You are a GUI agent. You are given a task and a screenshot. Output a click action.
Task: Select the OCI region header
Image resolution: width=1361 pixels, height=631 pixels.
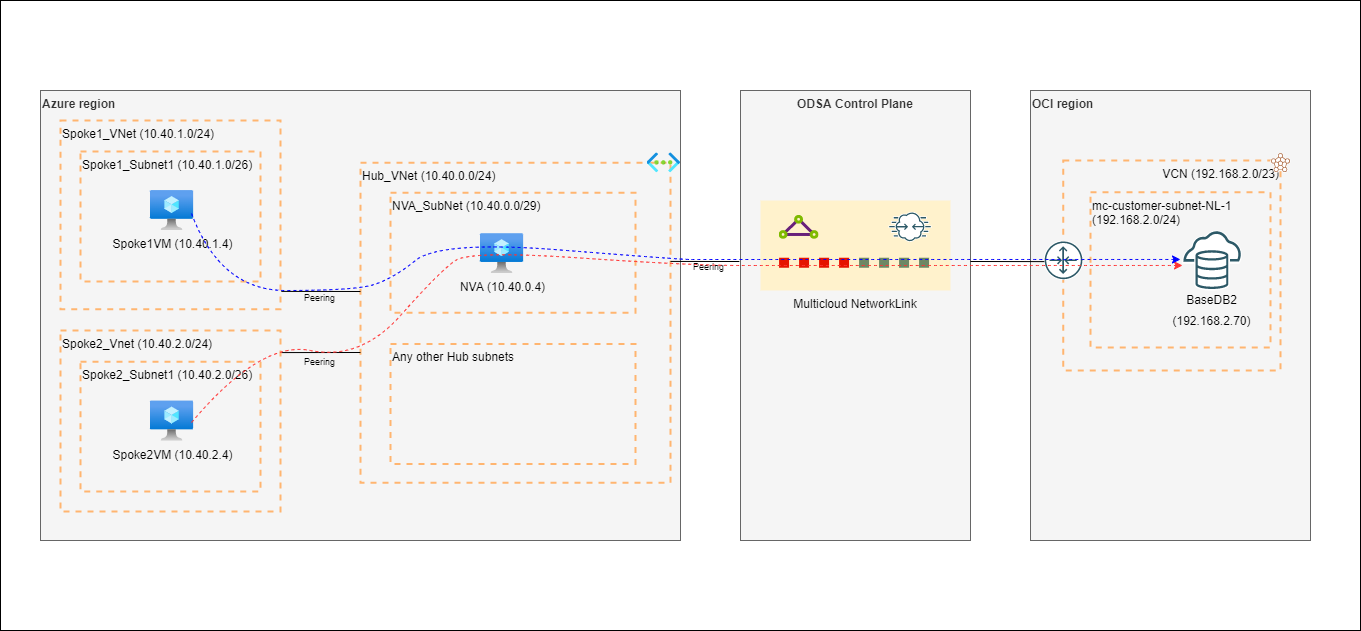(x=1062, y=103)
